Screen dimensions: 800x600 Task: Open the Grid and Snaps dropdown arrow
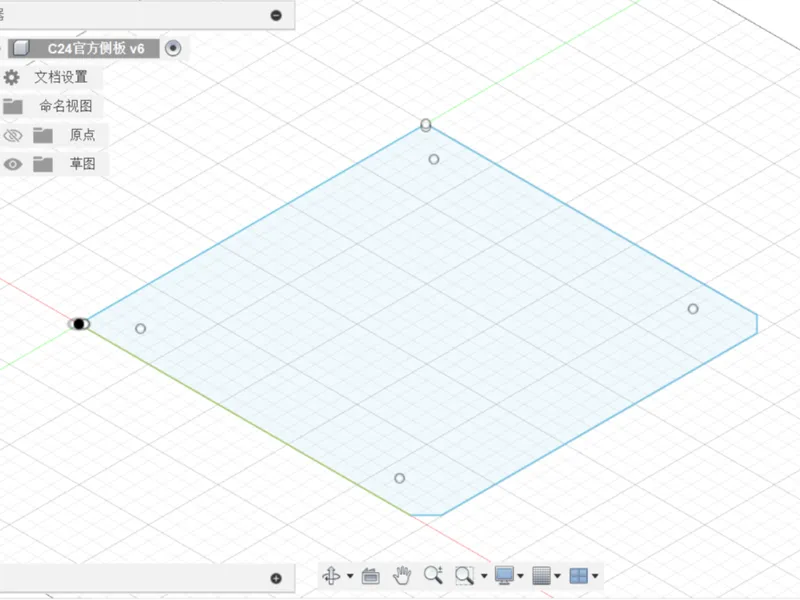coord(558,576)
